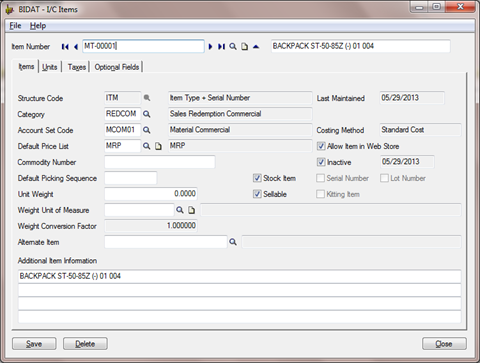Click the Item Number field MT-00001

pos(143,46)
